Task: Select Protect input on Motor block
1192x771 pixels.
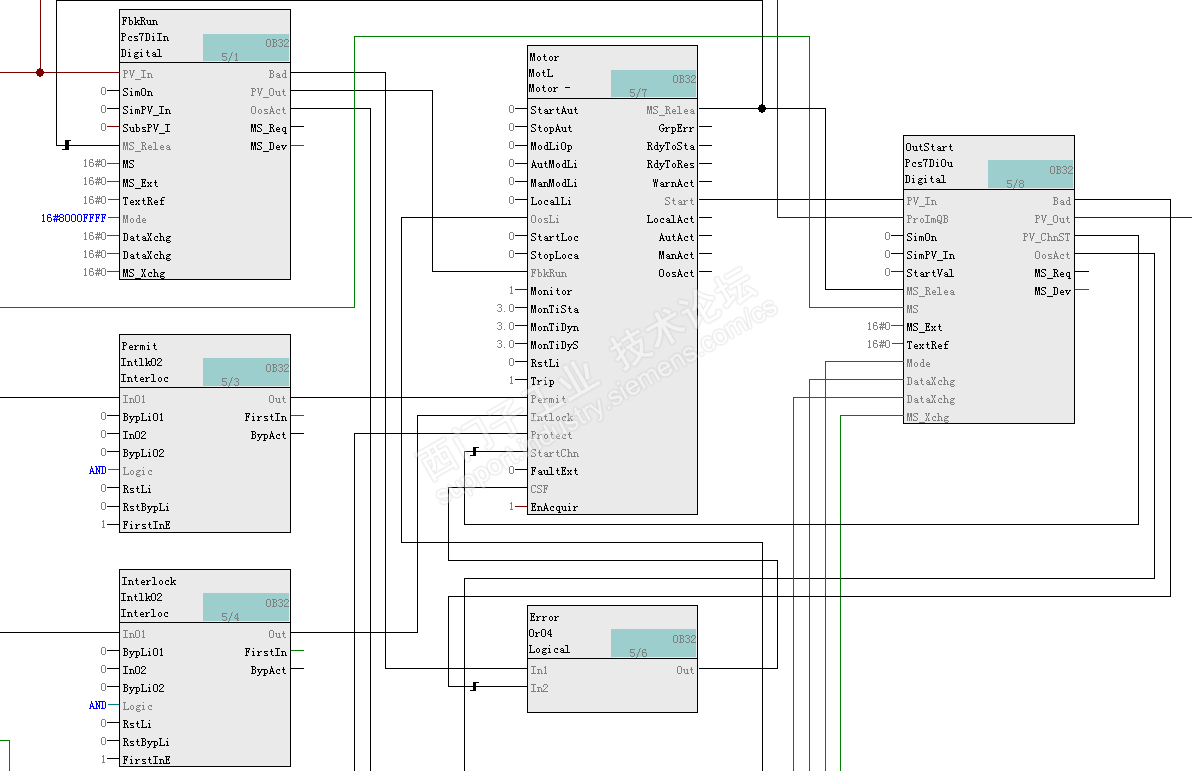Action: pos(551,435)
